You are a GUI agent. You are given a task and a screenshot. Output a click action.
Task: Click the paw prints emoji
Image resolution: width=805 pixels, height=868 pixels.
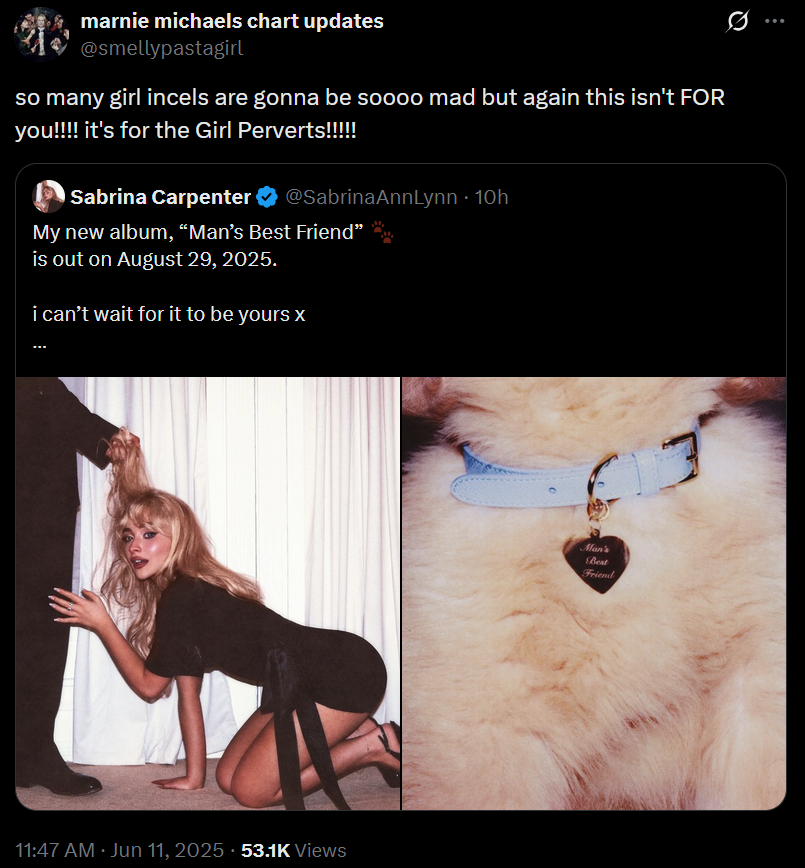[x=383, y=232]
